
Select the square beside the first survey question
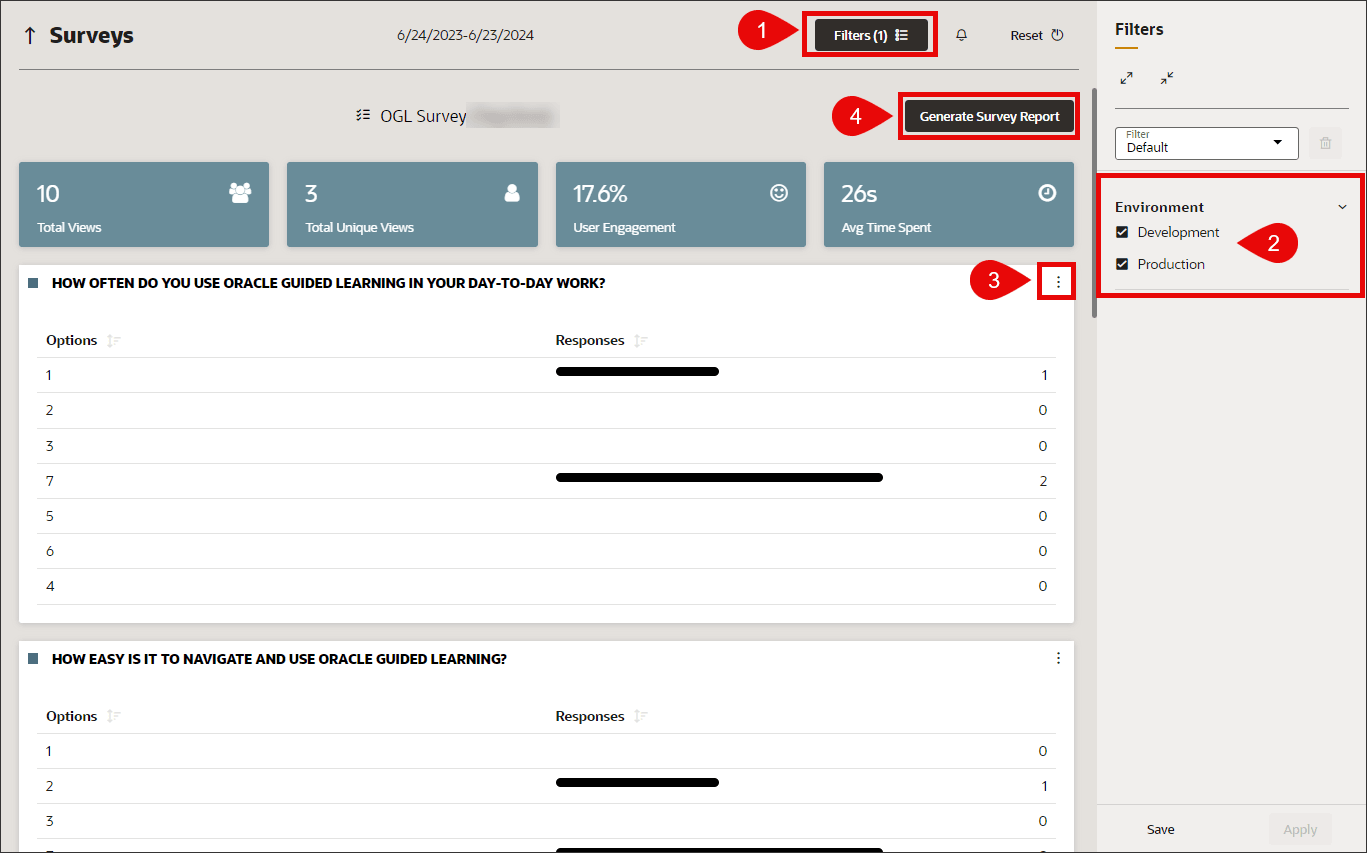pyautogui.click(x=31, y=282)
